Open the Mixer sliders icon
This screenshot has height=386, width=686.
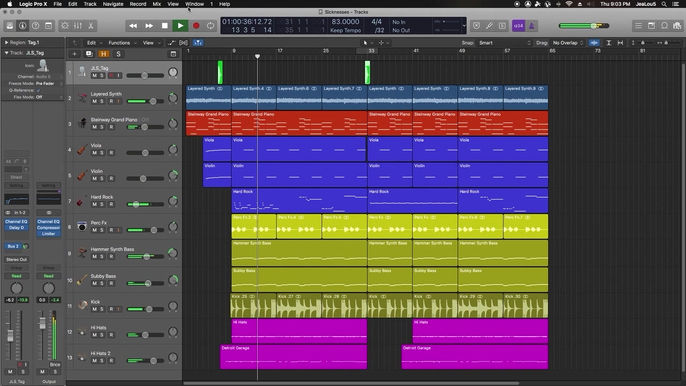click(78, 26)
